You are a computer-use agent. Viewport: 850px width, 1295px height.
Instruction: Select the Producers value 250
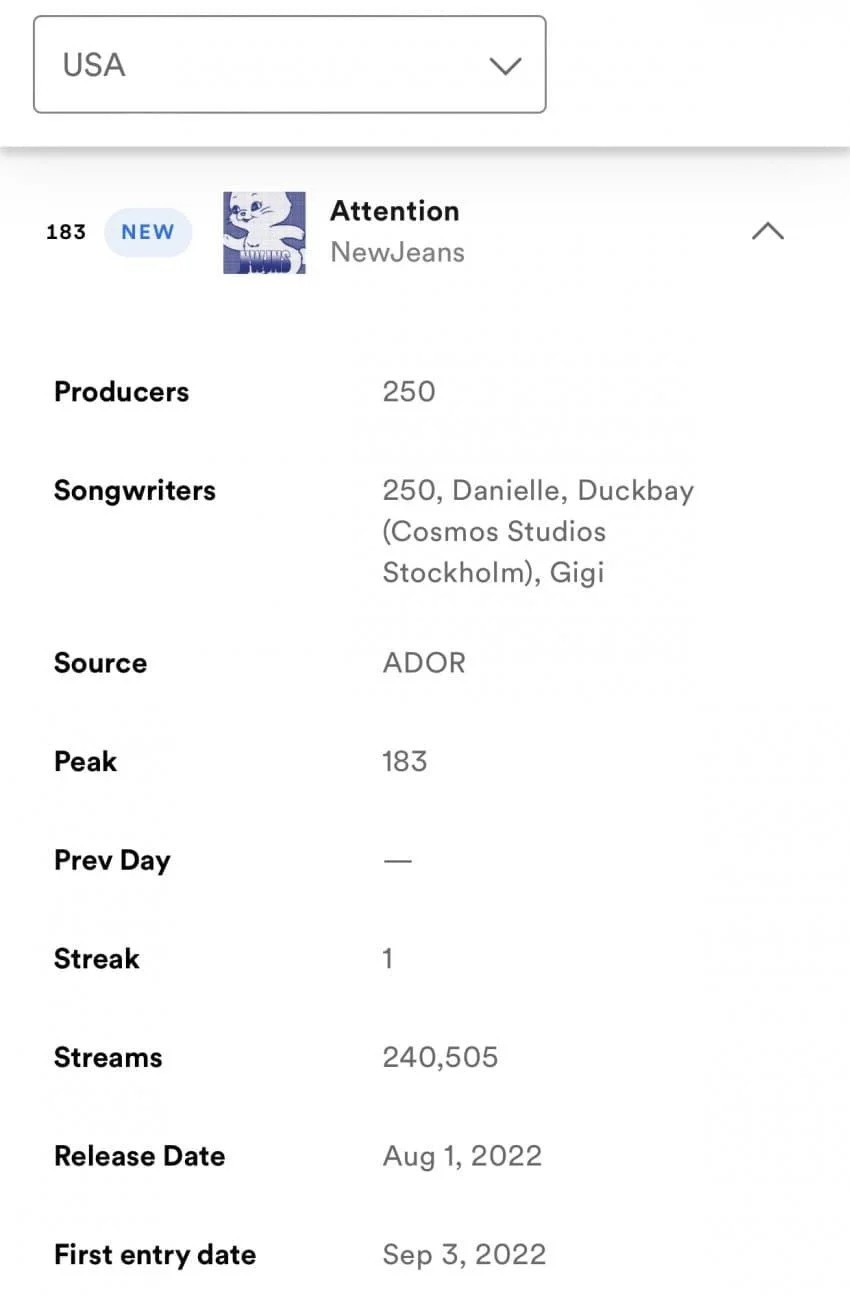coord(409,391)
